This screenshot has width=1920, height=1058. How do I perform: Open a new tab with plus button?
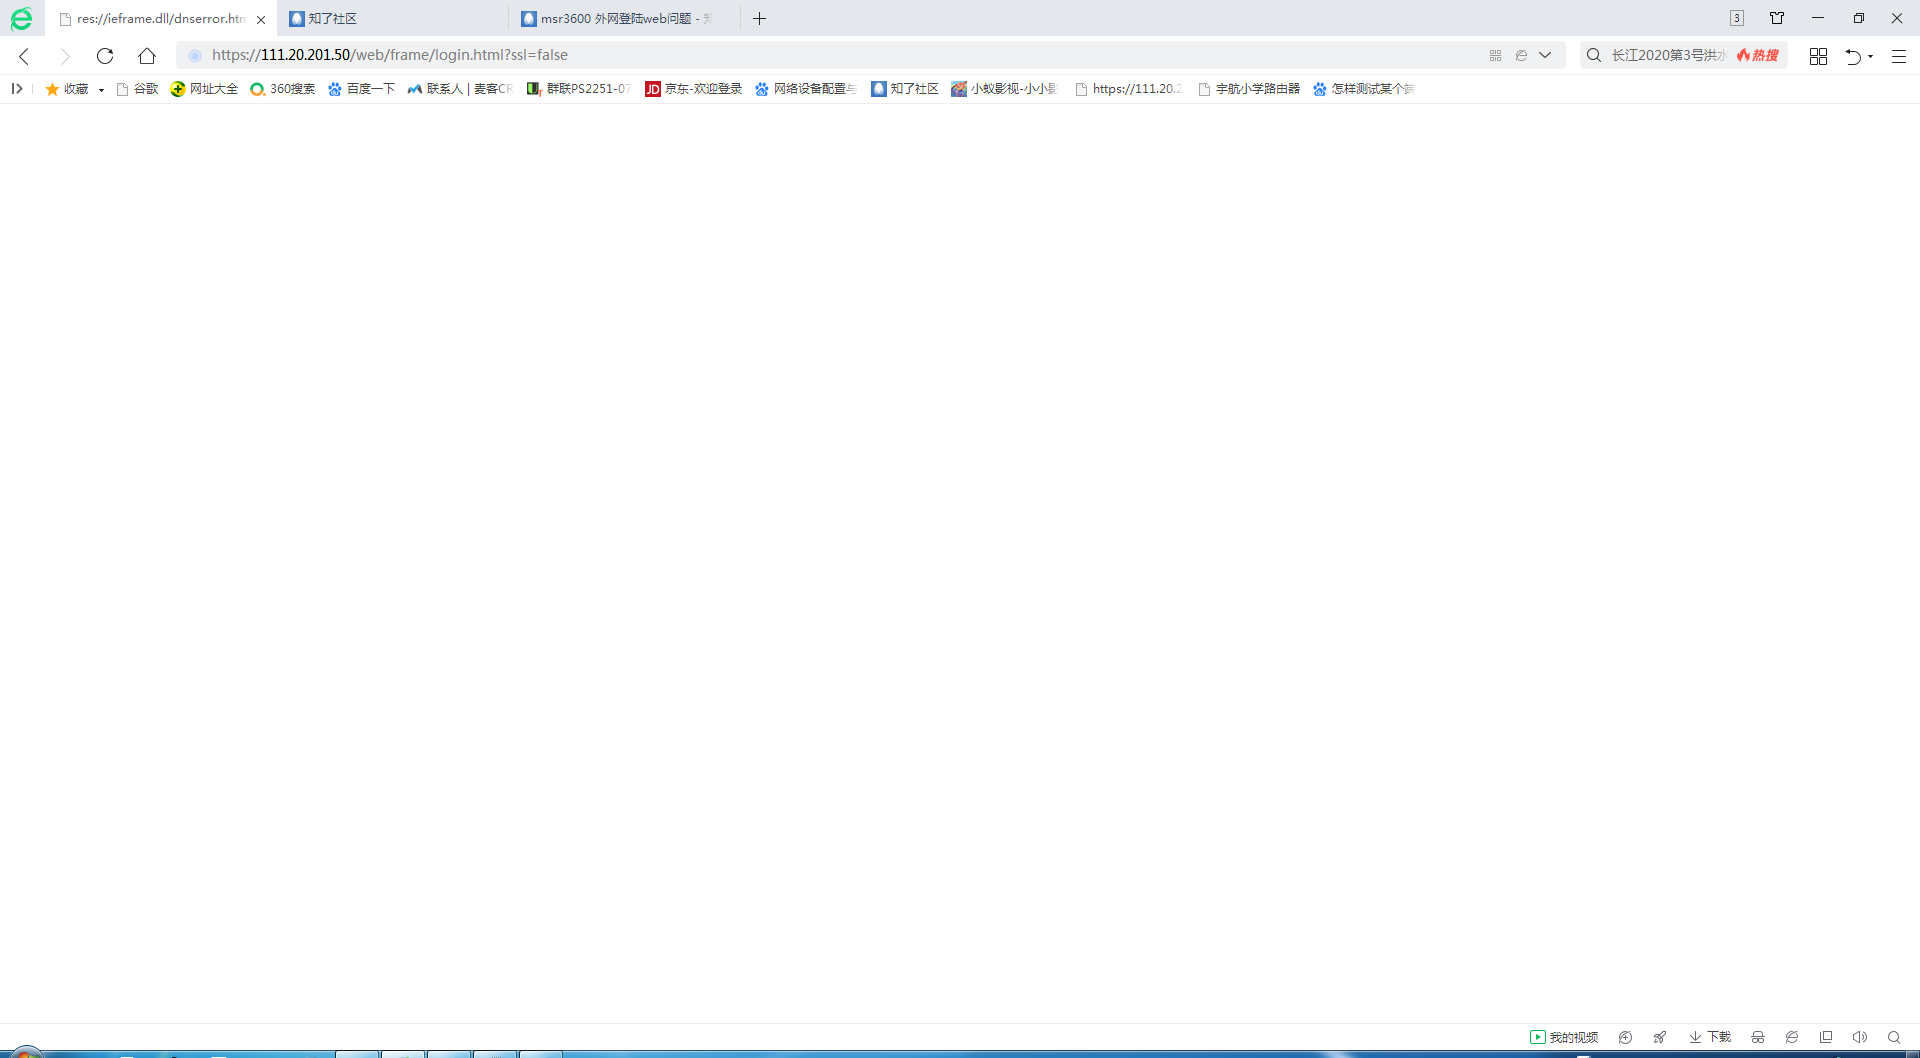760,19
